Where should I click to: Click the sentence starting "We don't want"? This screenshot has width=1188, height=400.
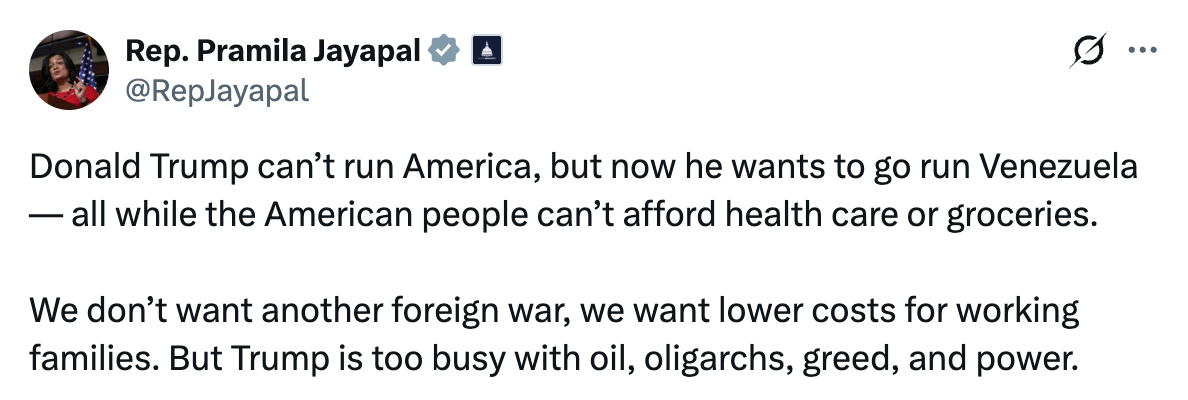300,312
